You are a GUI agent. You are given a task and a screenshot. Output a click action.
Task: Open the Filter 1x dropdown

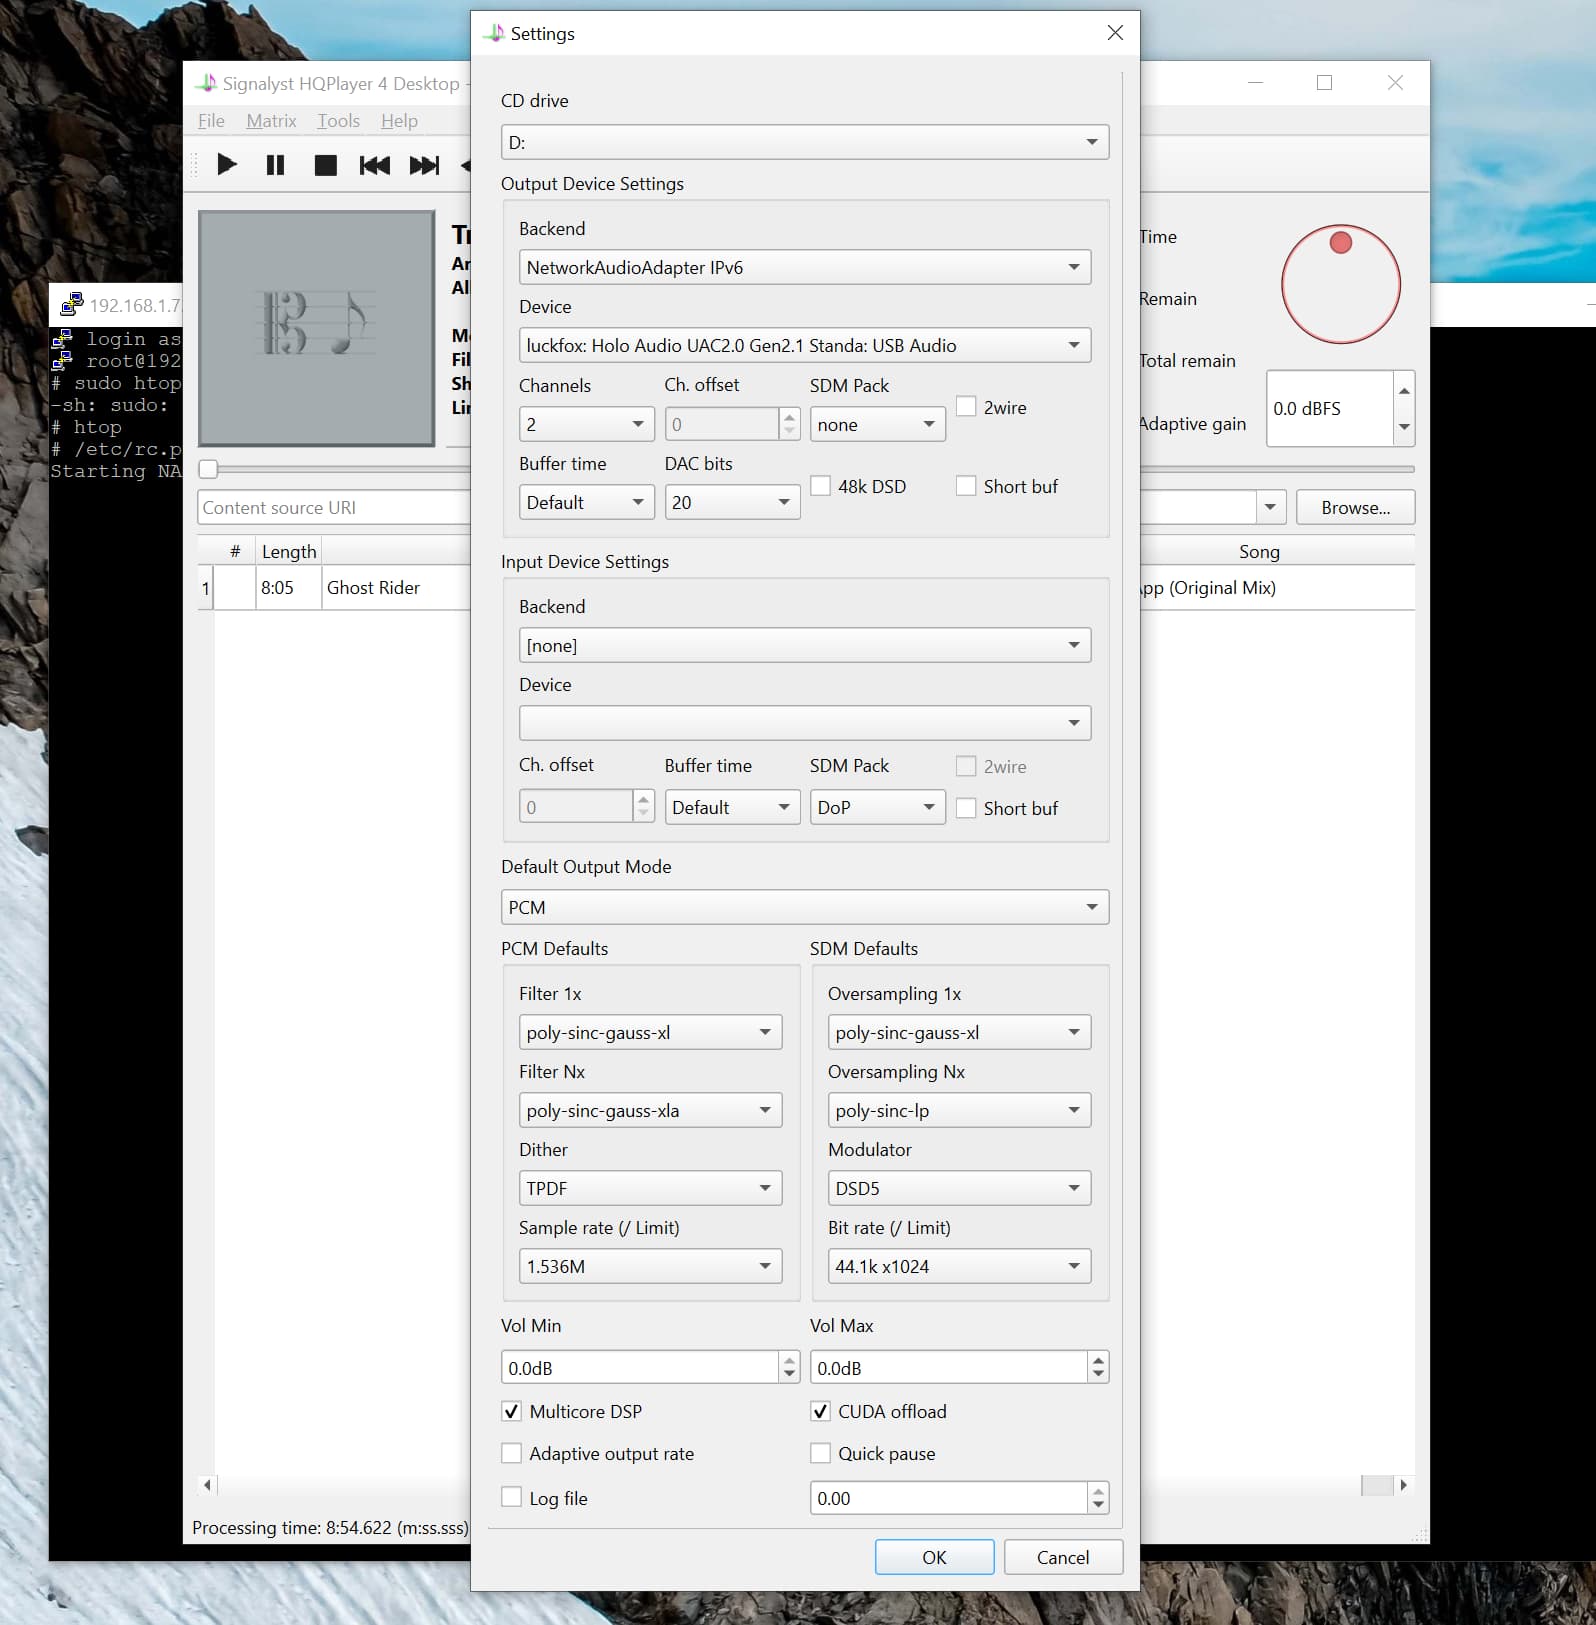pyautogui.click(x=650, y=1032)
